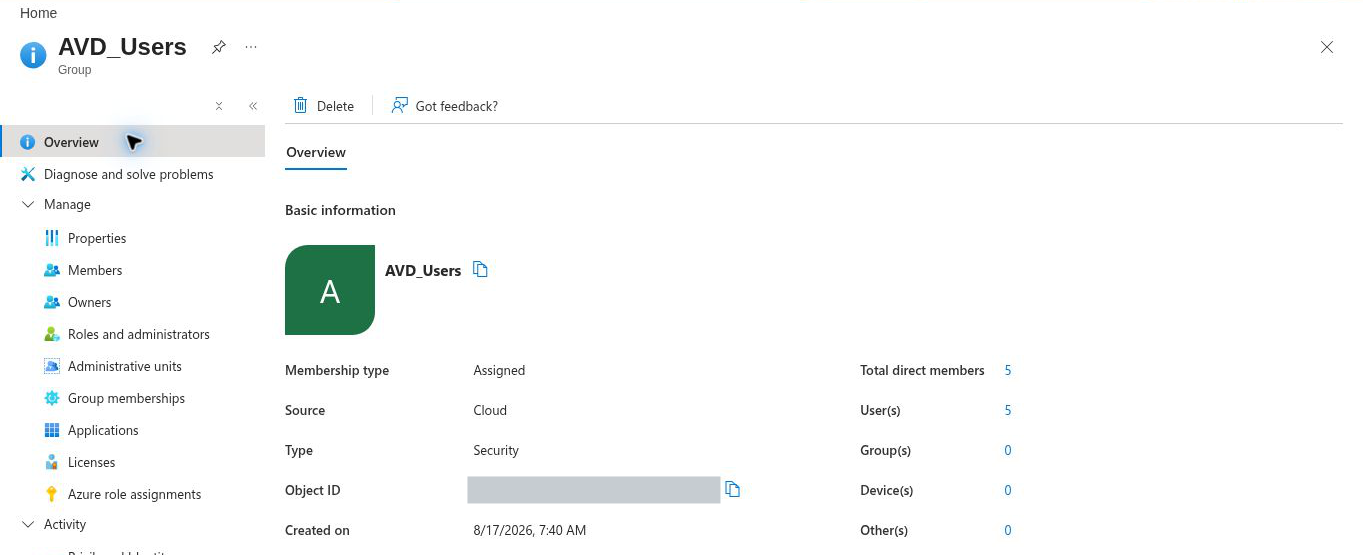This screenshot has width=1363, height=555.
Task: Select the Source value Cloud
Action: pos(490,410)
